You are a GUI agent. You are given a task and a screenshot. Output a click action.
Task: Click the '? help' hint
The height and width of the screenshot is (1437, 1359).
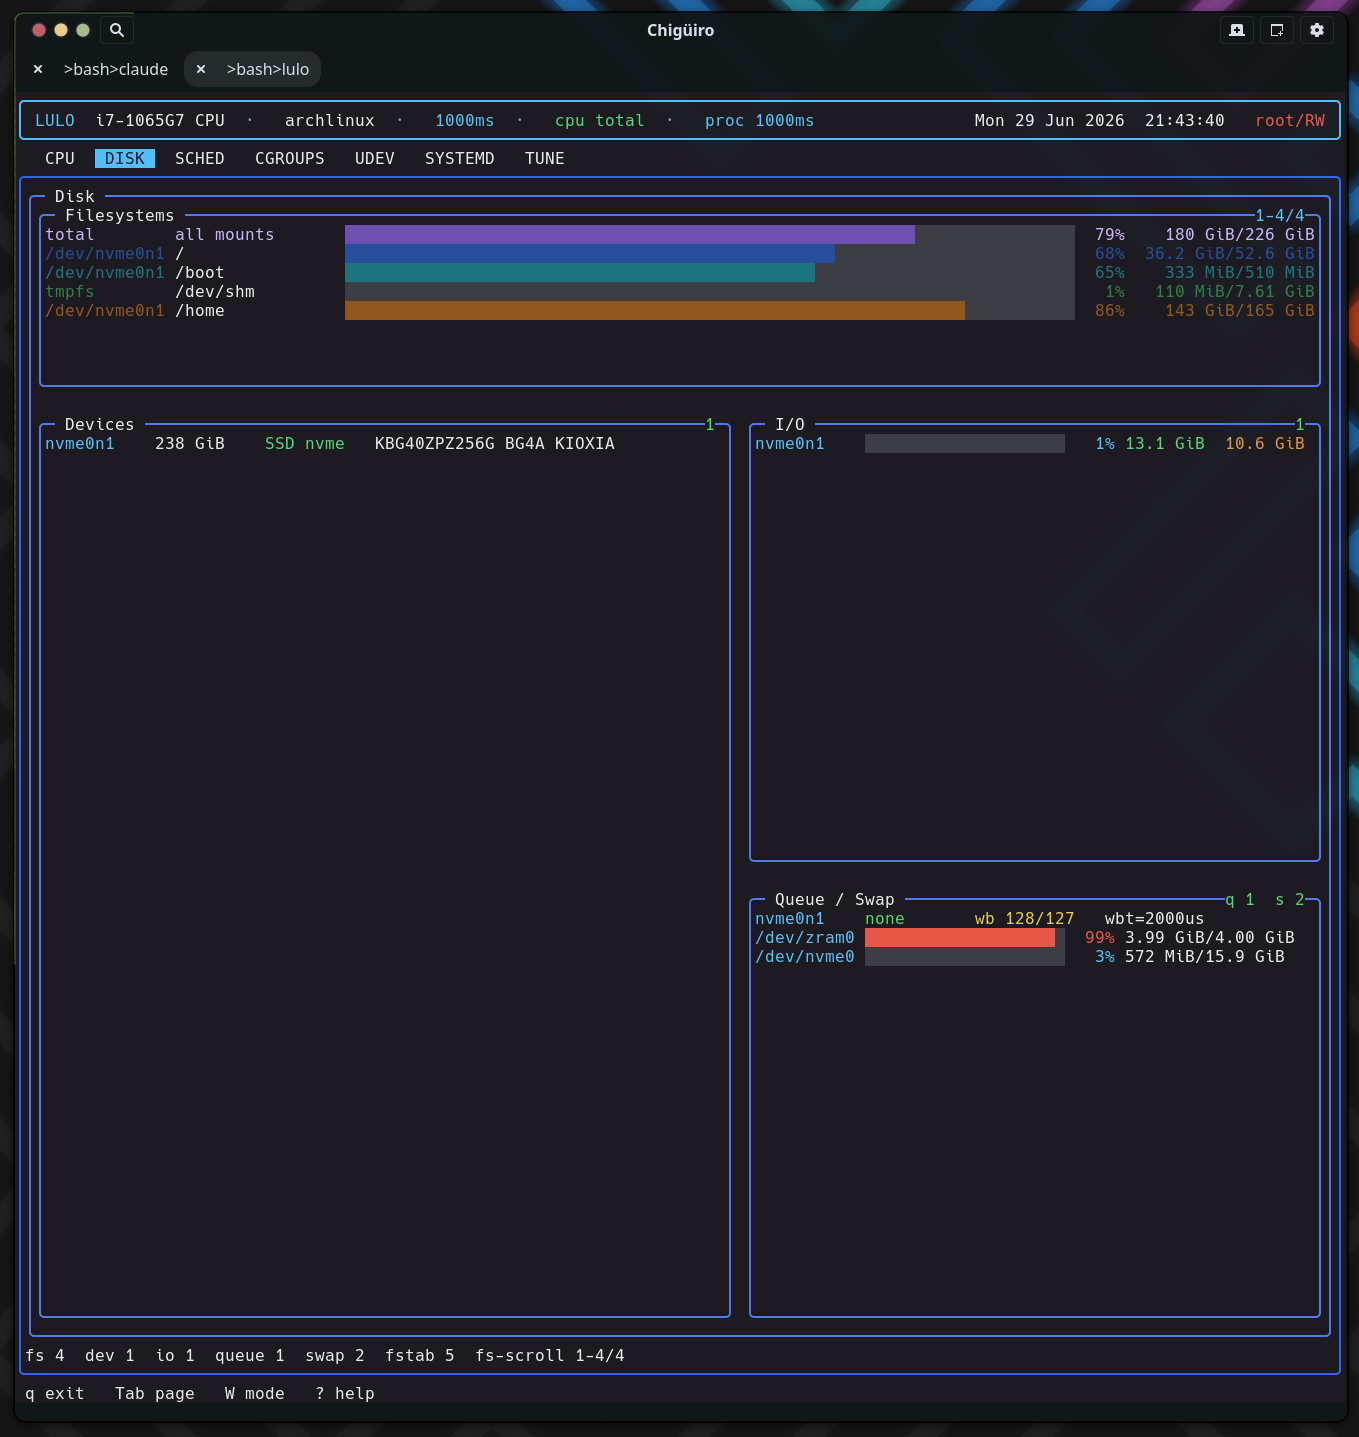click(x=345, y=1393)
